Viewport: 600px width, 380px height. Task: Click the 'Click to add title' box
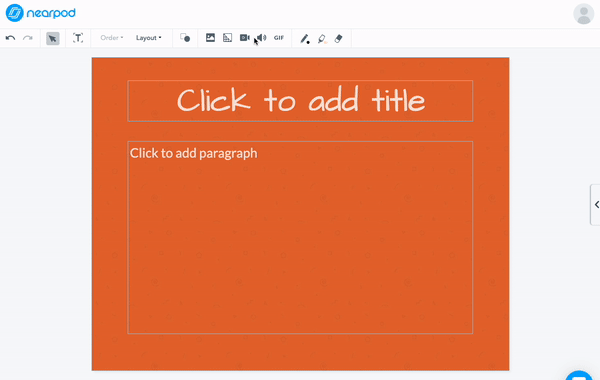click(300, 101)
